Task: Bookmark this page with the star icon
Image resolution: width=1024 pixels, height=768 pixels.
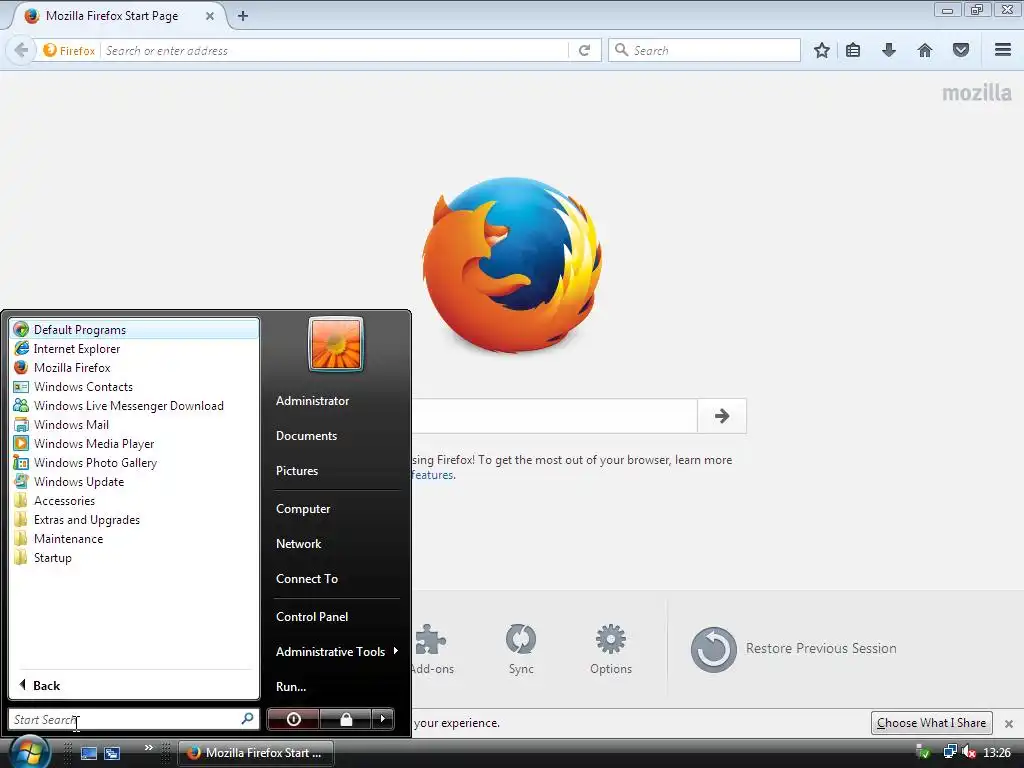Action: pyautogui.click(x=822, y=50)
